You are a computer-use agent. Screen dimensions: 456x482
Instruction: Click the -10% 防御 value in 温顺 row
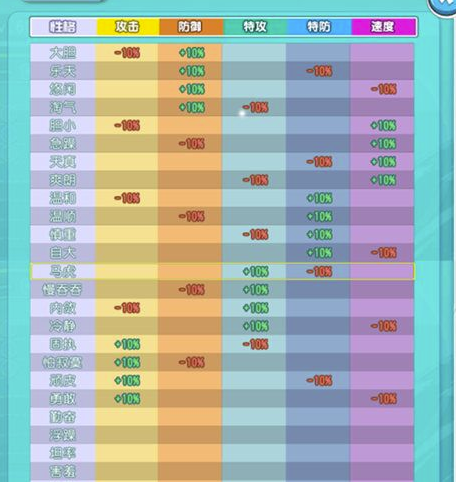tap(192, 217)
